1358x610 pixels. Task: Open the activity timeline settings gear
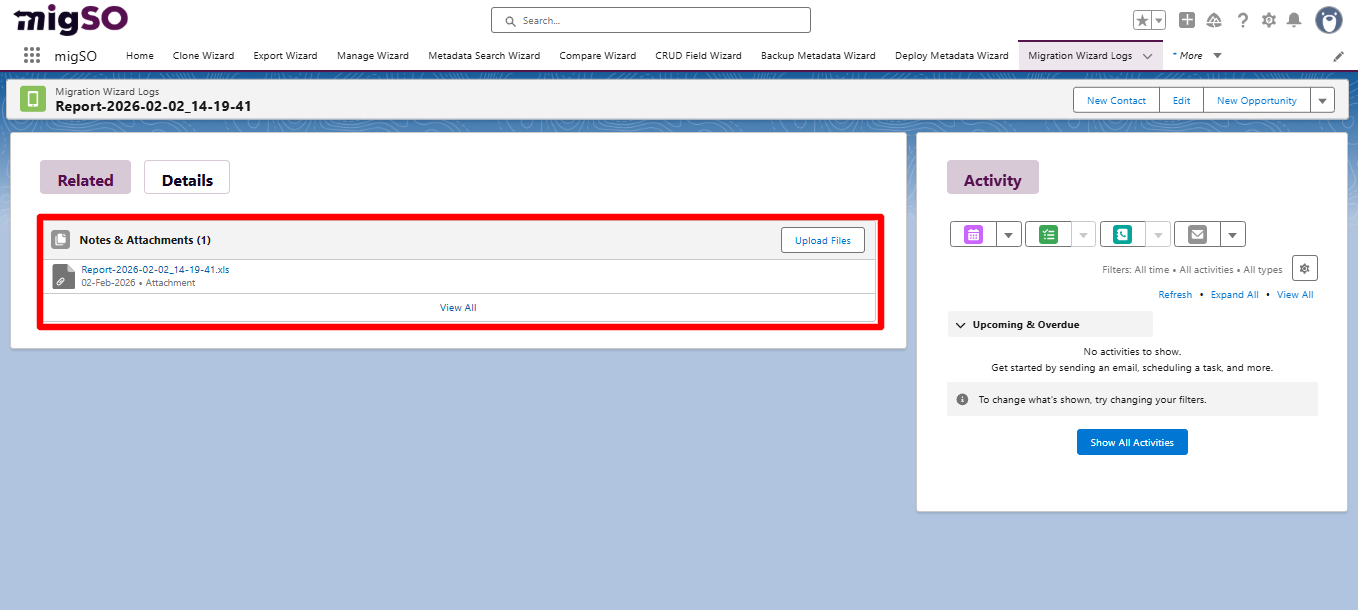tap(1304, 268)
